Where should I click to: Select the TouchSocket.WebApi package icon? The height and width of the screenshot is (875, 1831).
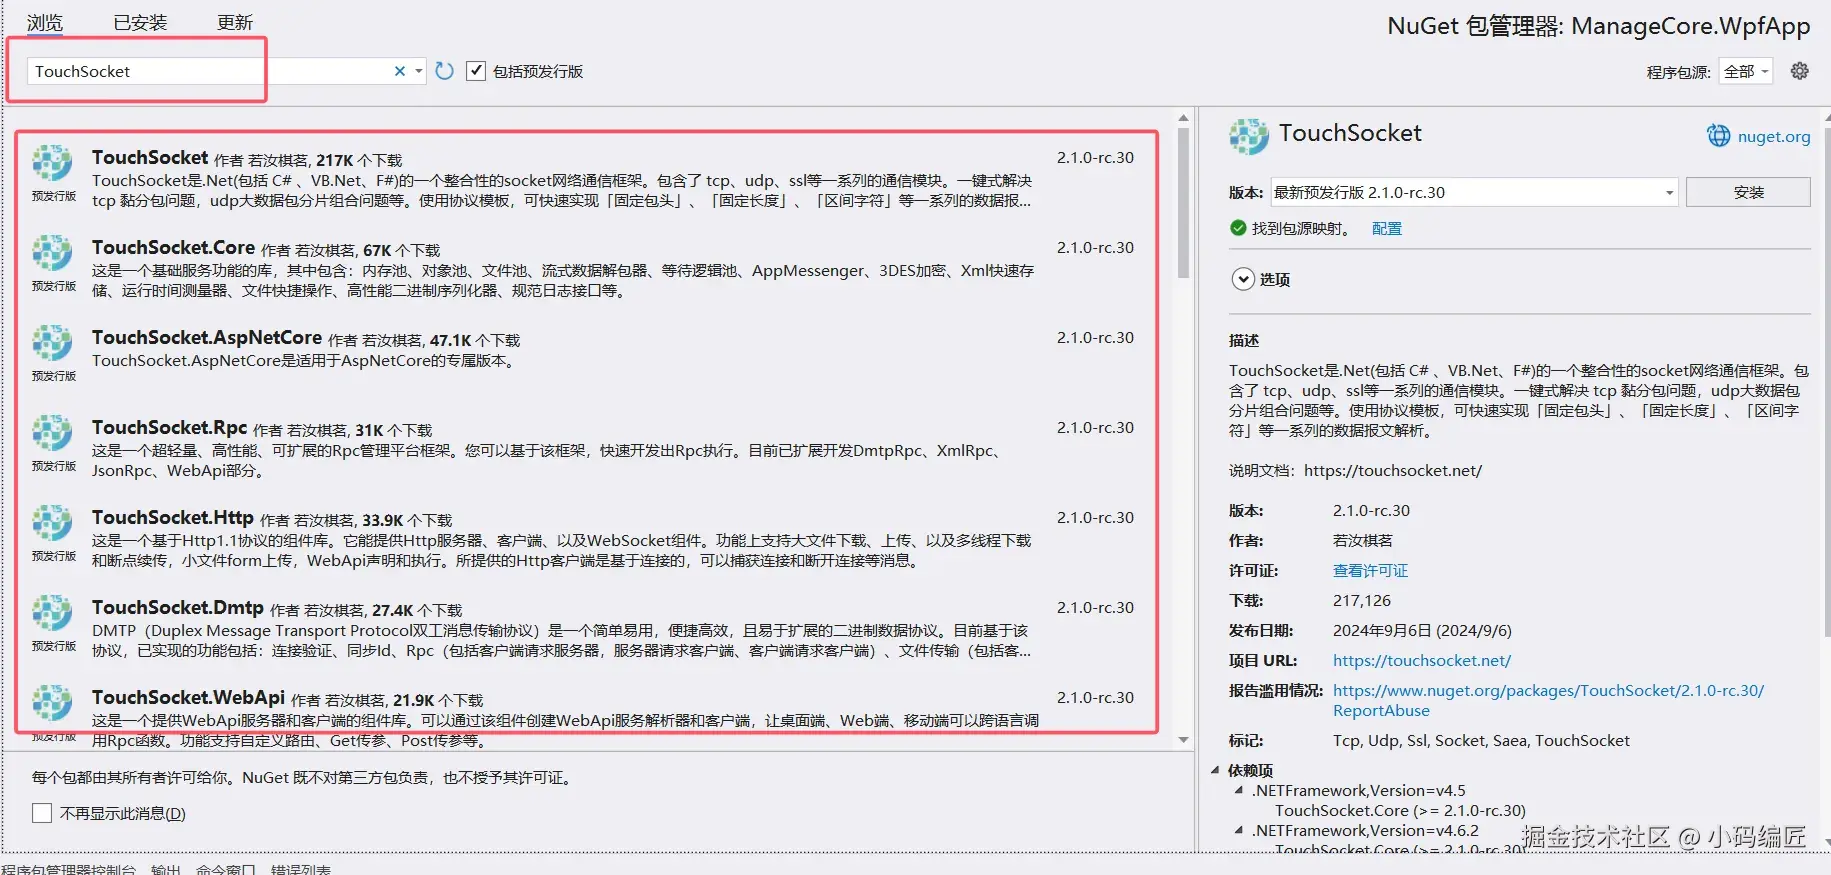point(52,703)
